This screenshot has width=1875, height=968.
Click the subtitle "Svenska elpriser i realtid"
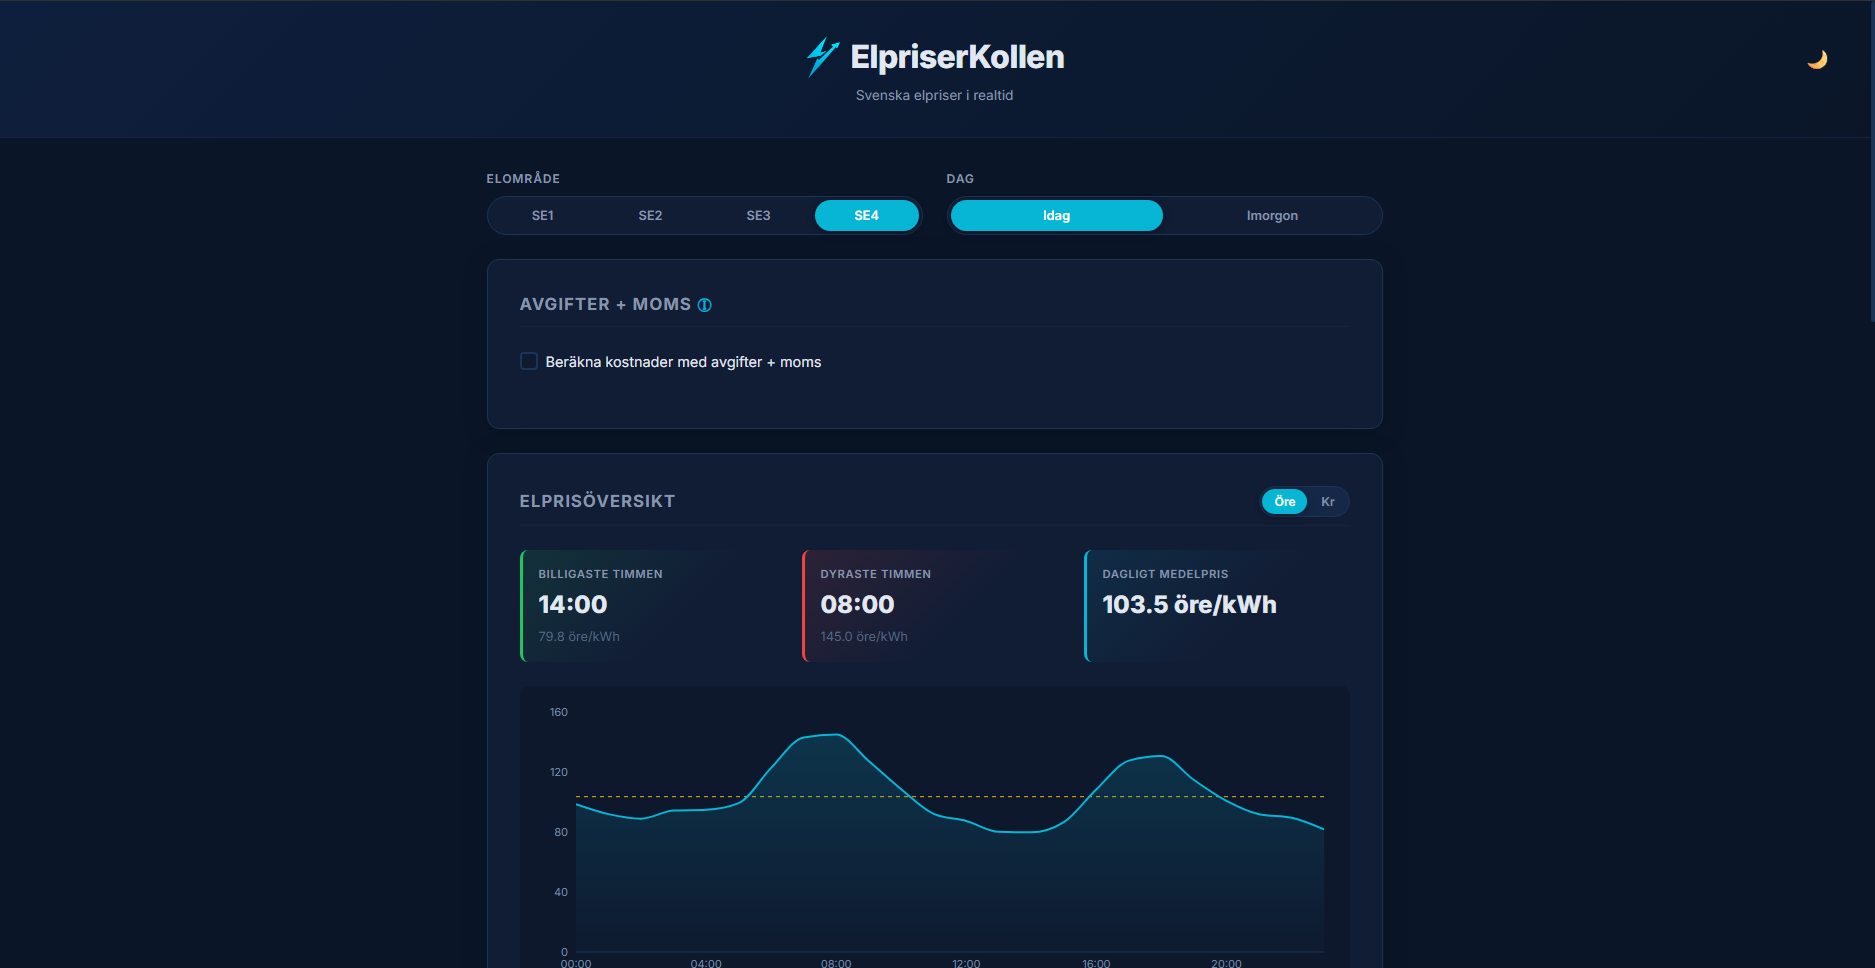(x=934, y=95)
